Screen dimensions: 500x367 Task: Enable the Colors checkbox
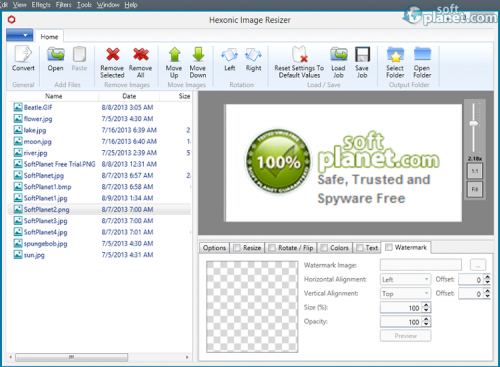(x=324, y=248)
